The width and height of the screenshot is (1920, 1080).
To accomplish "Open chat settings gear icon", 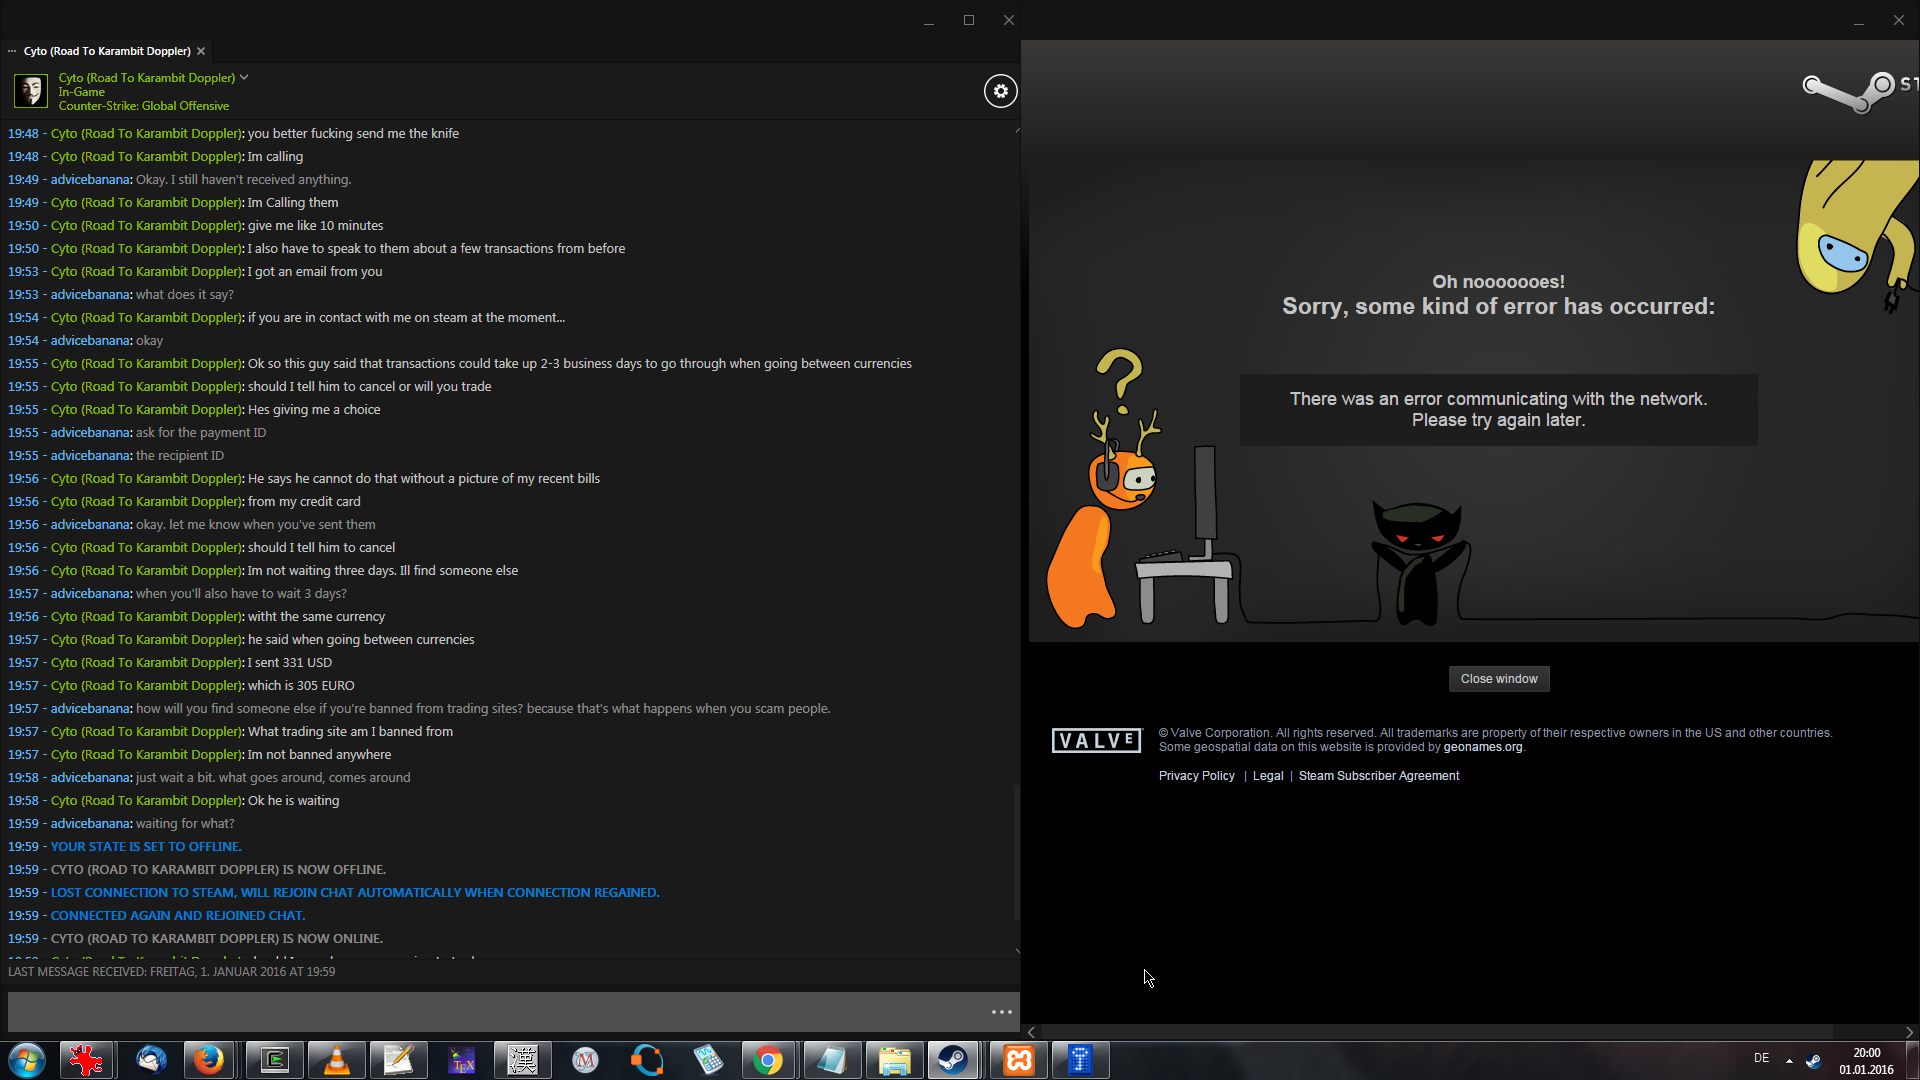I will tap(1000, 91).
